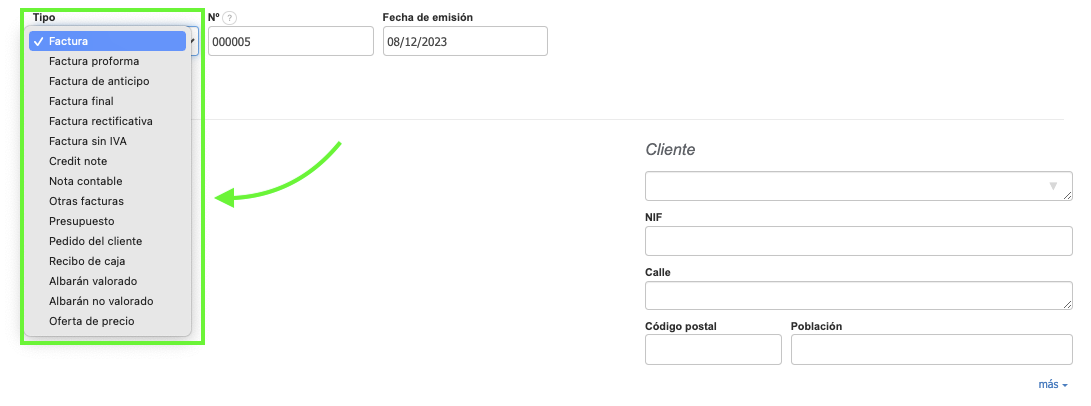Select Credit note in type list
Screen dimensions: 1091x406
point(78,161)
